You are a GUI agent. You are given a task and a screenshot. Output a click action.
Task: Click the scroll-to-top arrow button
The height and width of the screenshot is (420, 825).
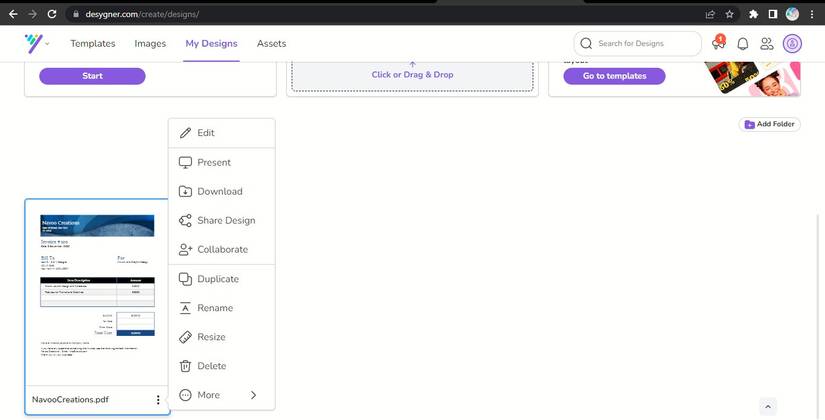coord(768,407)
